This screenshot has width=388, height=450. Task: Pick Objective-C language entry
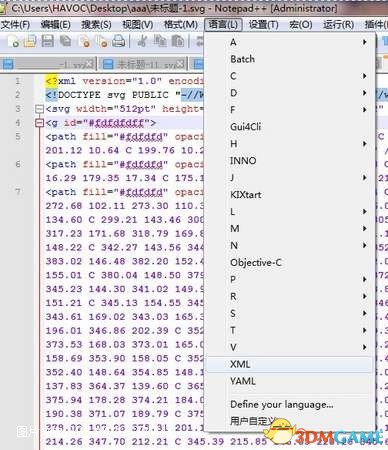(289, 262)
